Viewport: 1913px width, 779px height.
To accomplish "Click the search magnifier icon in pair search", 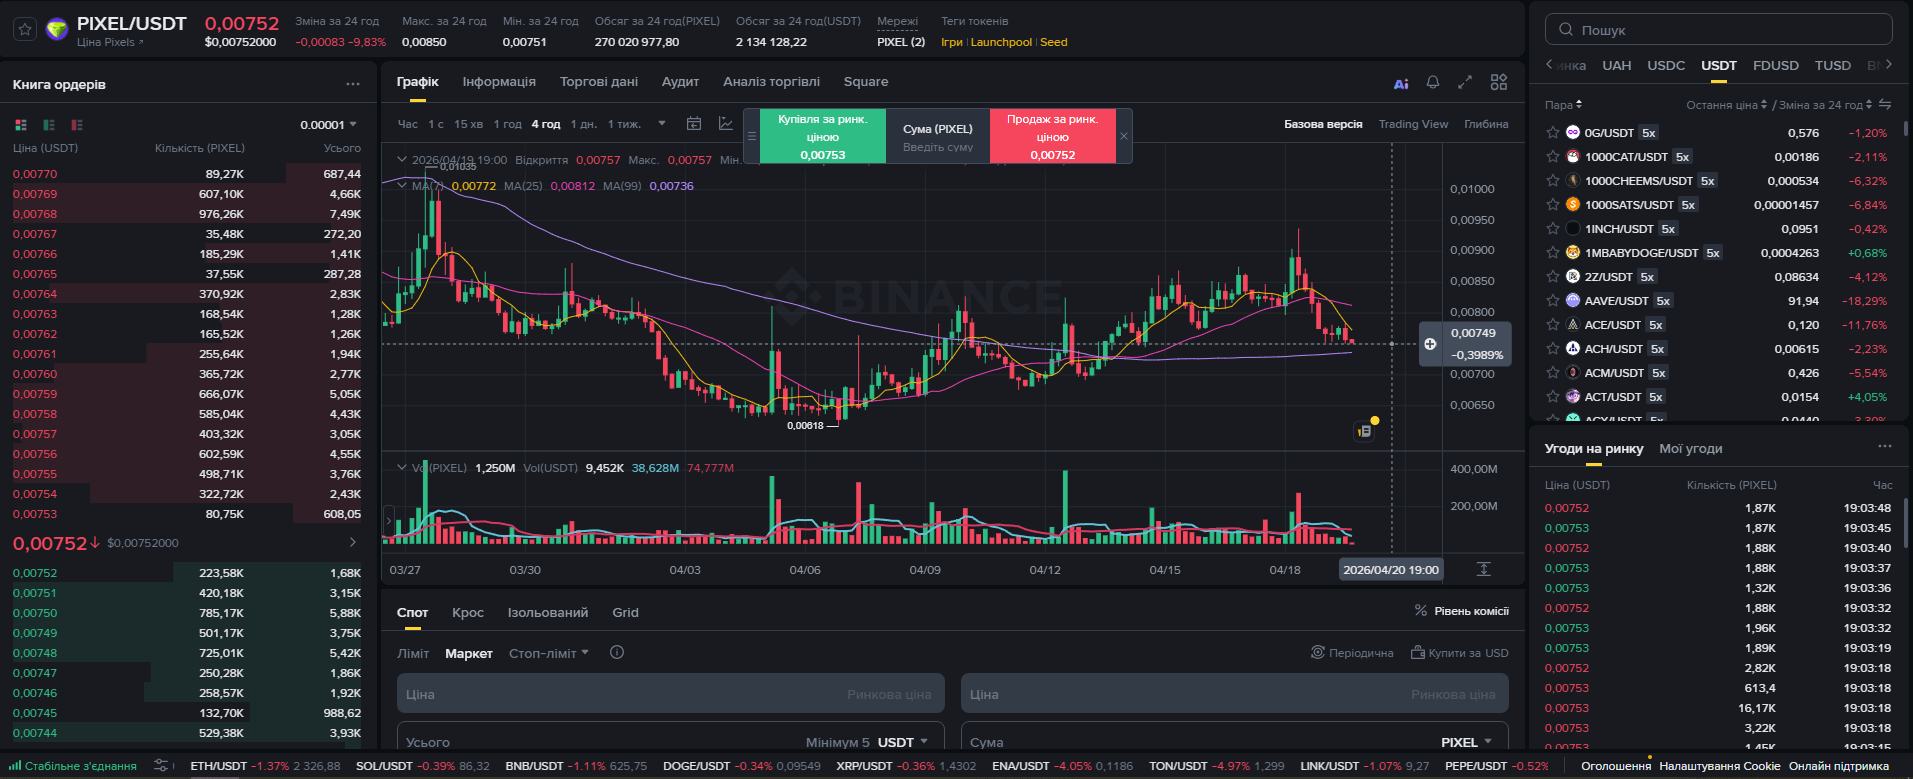I will coord(1566,29).
